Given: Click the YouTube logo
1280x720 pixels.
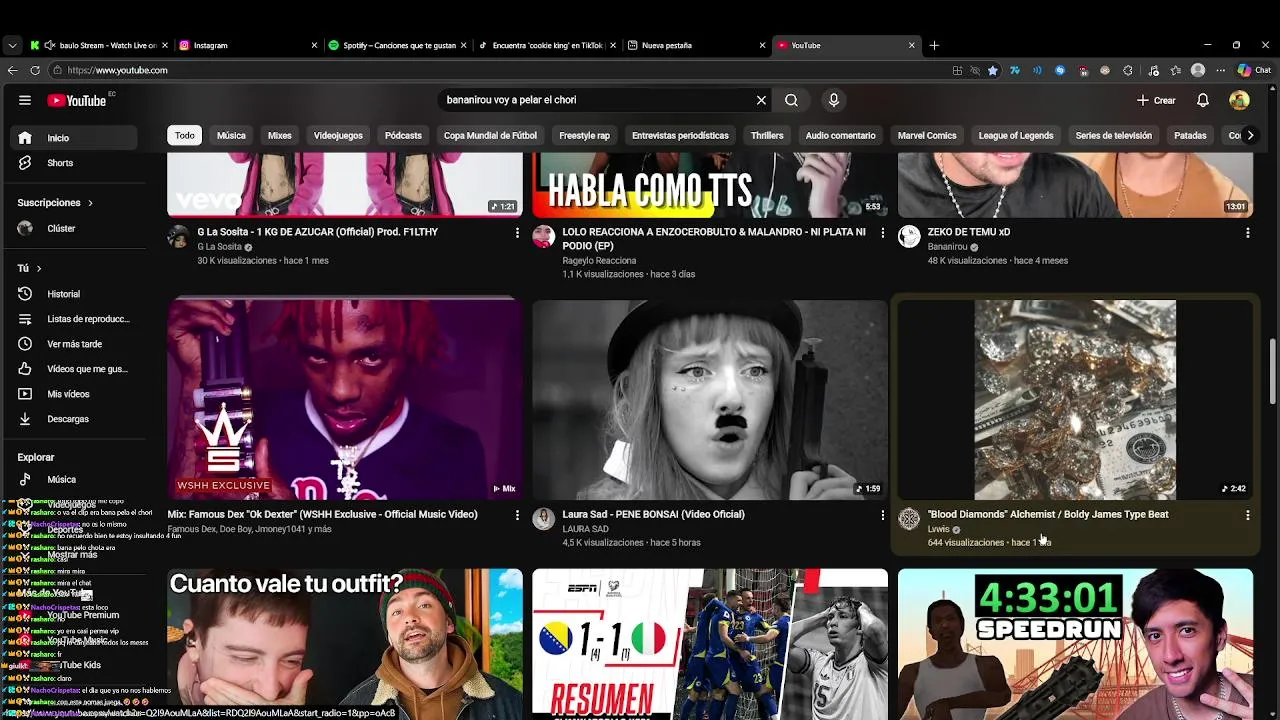Looking at the screenshot, I should click(77, 100).
